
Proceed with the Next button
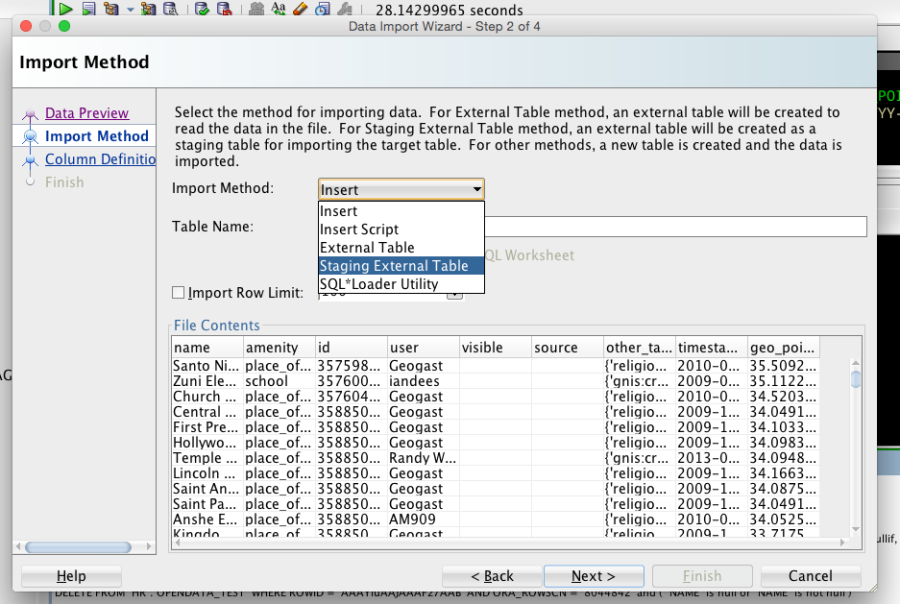(x=593, y=576)
